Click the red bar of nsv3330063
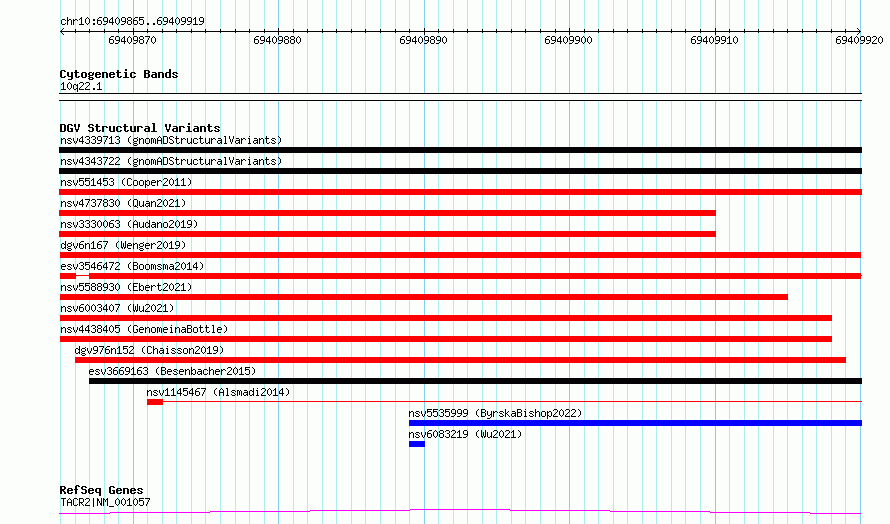890x524 pixels. (387, 234)
